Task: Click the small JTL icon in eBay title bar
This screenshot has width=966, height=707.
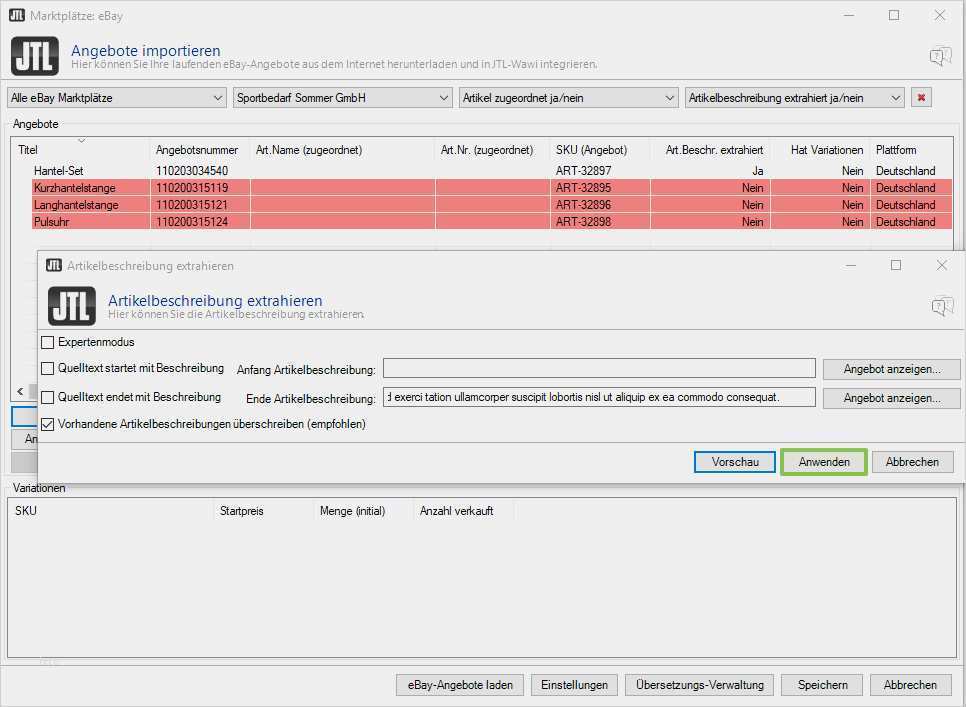Action: 17,15
